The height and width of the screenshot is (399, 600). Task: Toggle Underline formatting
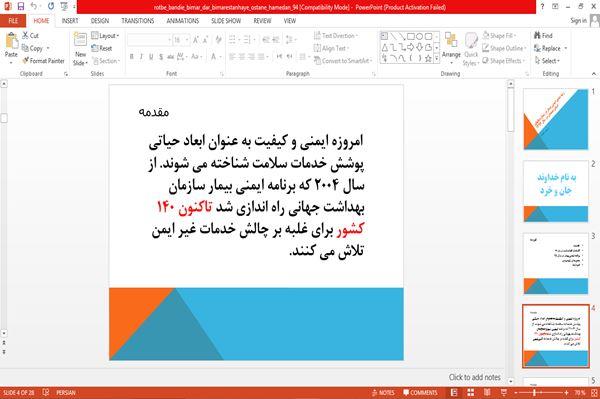click(x=151, y=57)
